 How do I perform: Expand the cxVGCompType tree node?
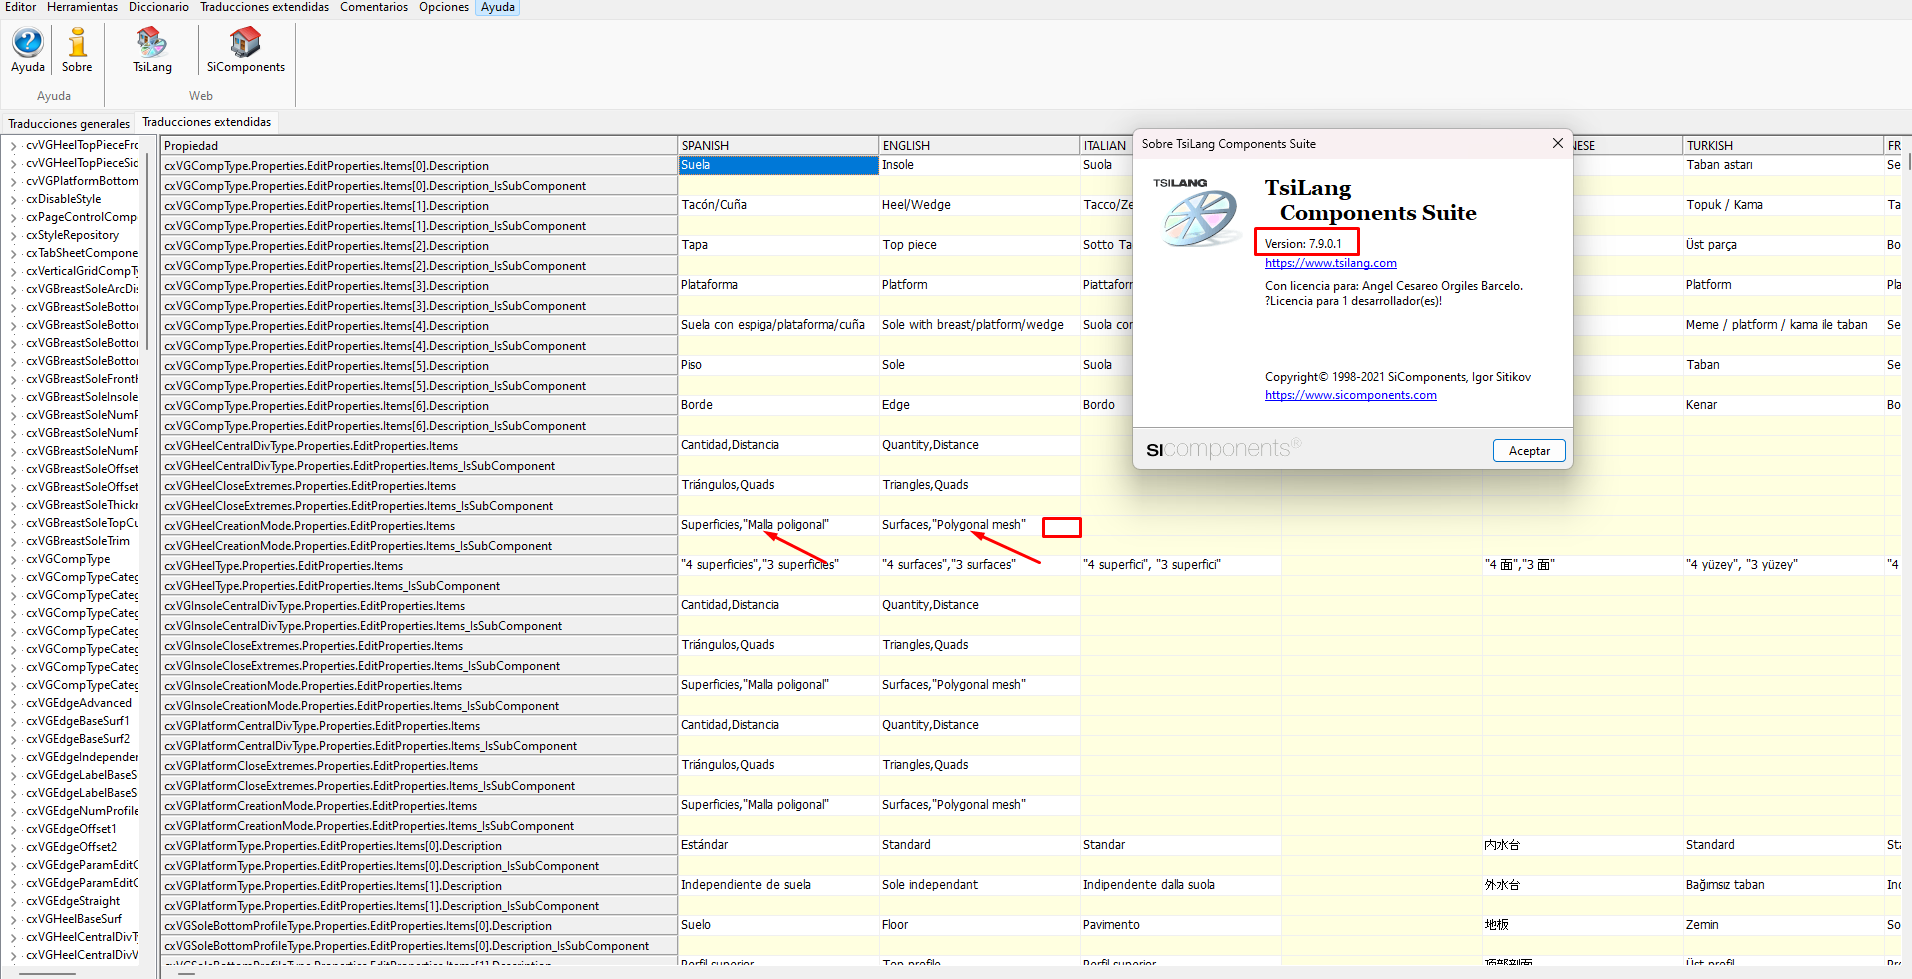point(14,560)
